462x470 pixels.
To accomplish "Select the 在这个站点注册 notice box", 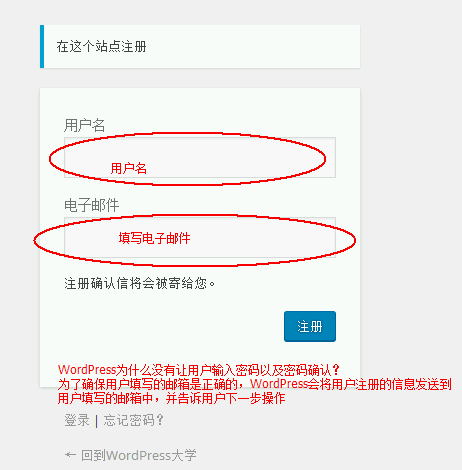I will (x=200, y=46).
